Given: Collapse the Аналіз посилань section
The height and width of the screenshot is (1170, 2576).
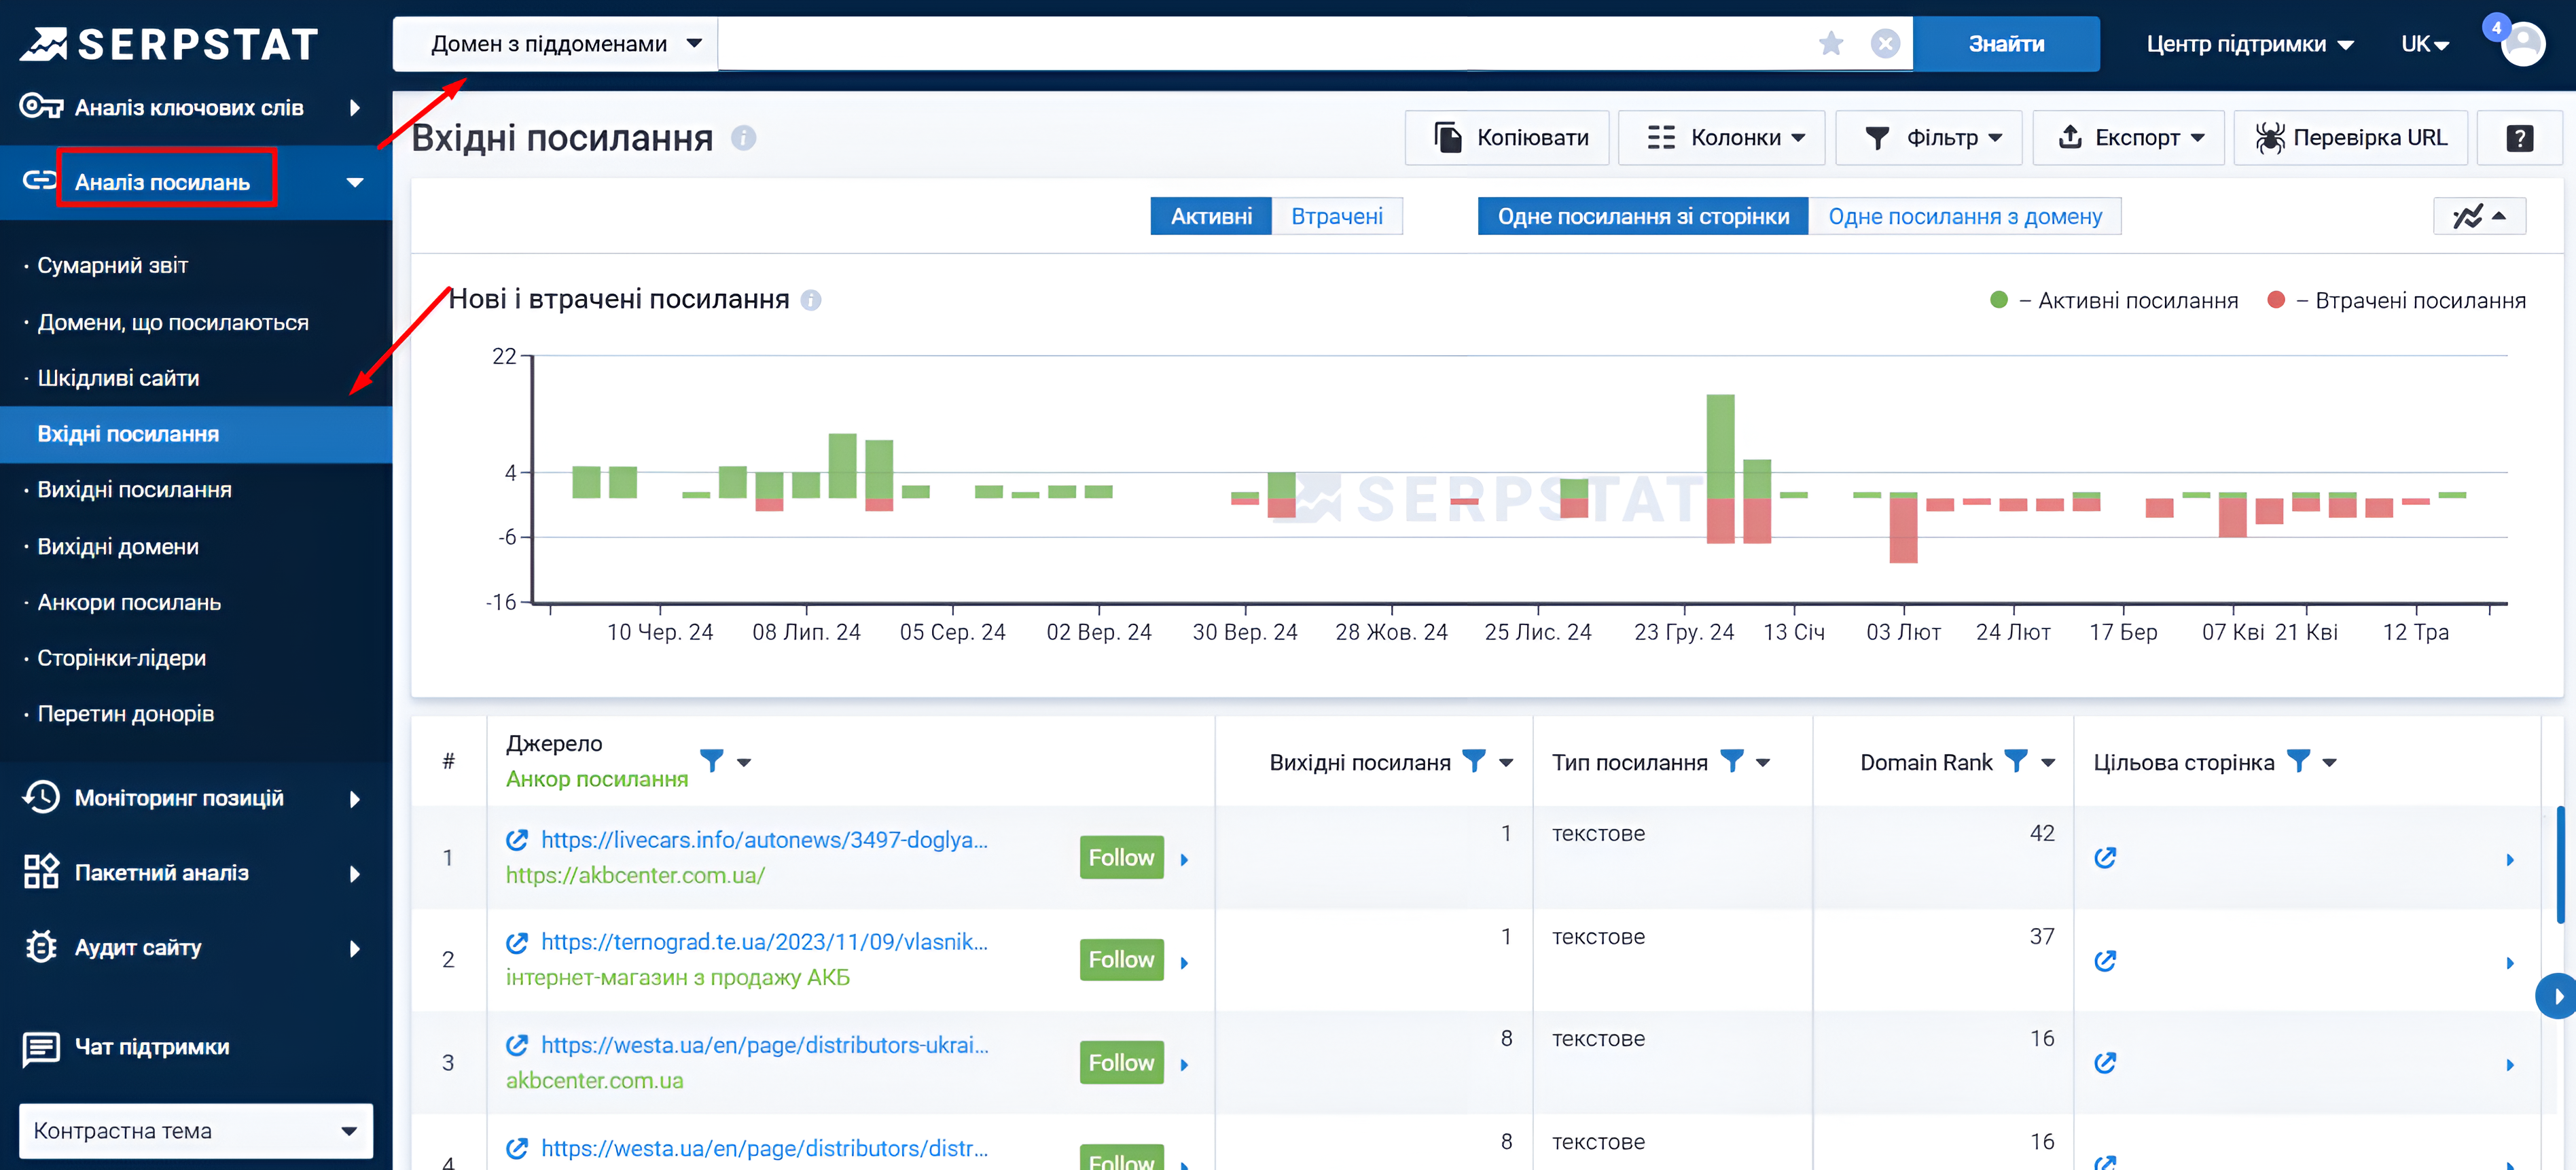Looking at the screenshot, I should pyautogui.click(x=354, y=182).
